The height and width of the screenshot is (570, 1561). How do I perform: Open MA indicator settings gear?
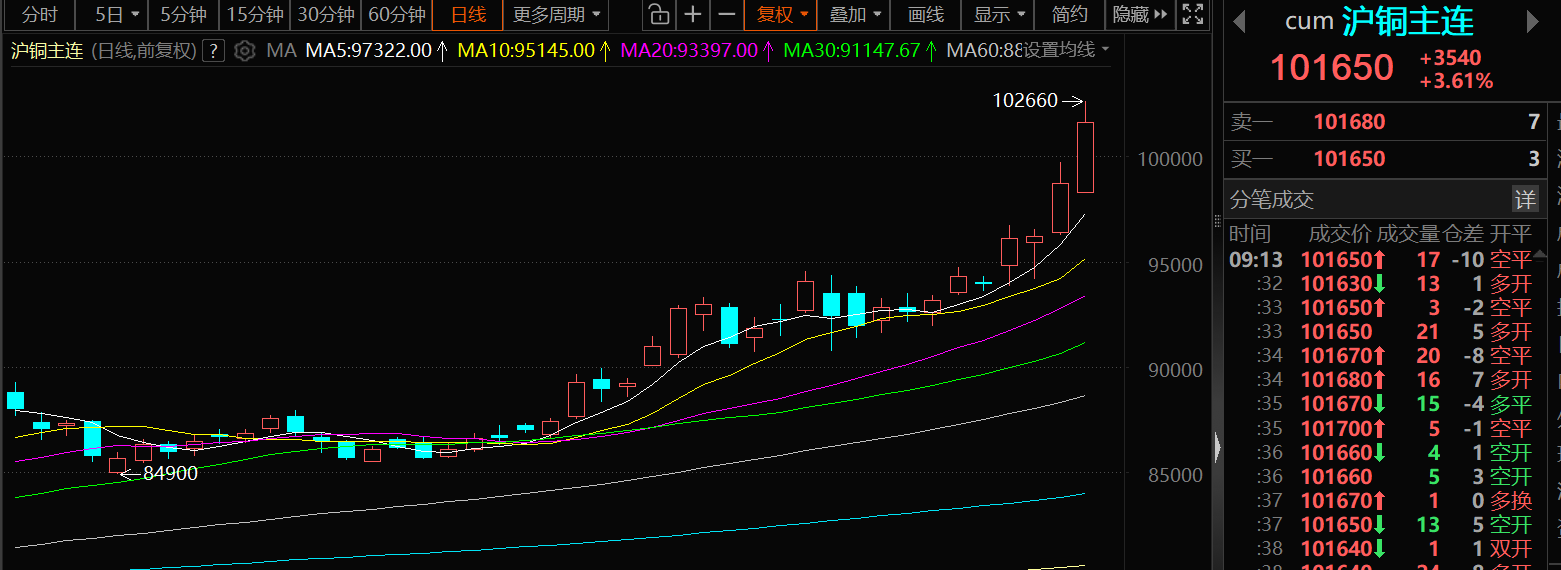click(245, 50)
